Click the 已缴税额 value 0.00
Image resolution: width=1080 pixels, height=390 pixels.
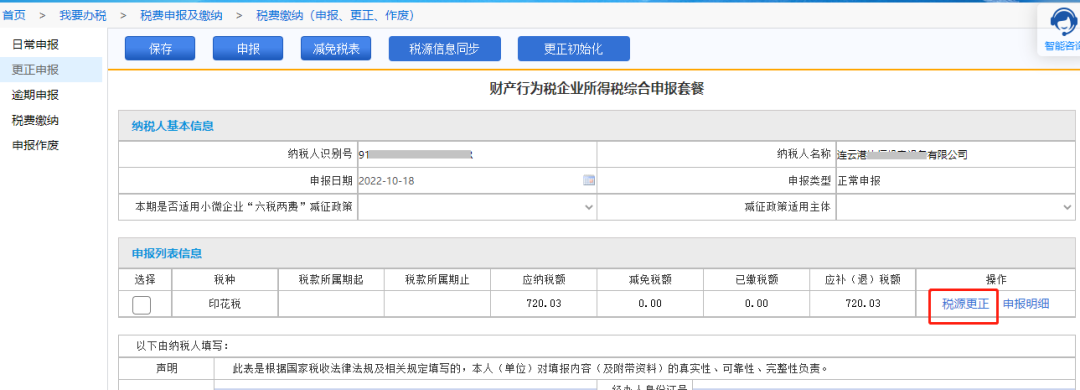756,303
